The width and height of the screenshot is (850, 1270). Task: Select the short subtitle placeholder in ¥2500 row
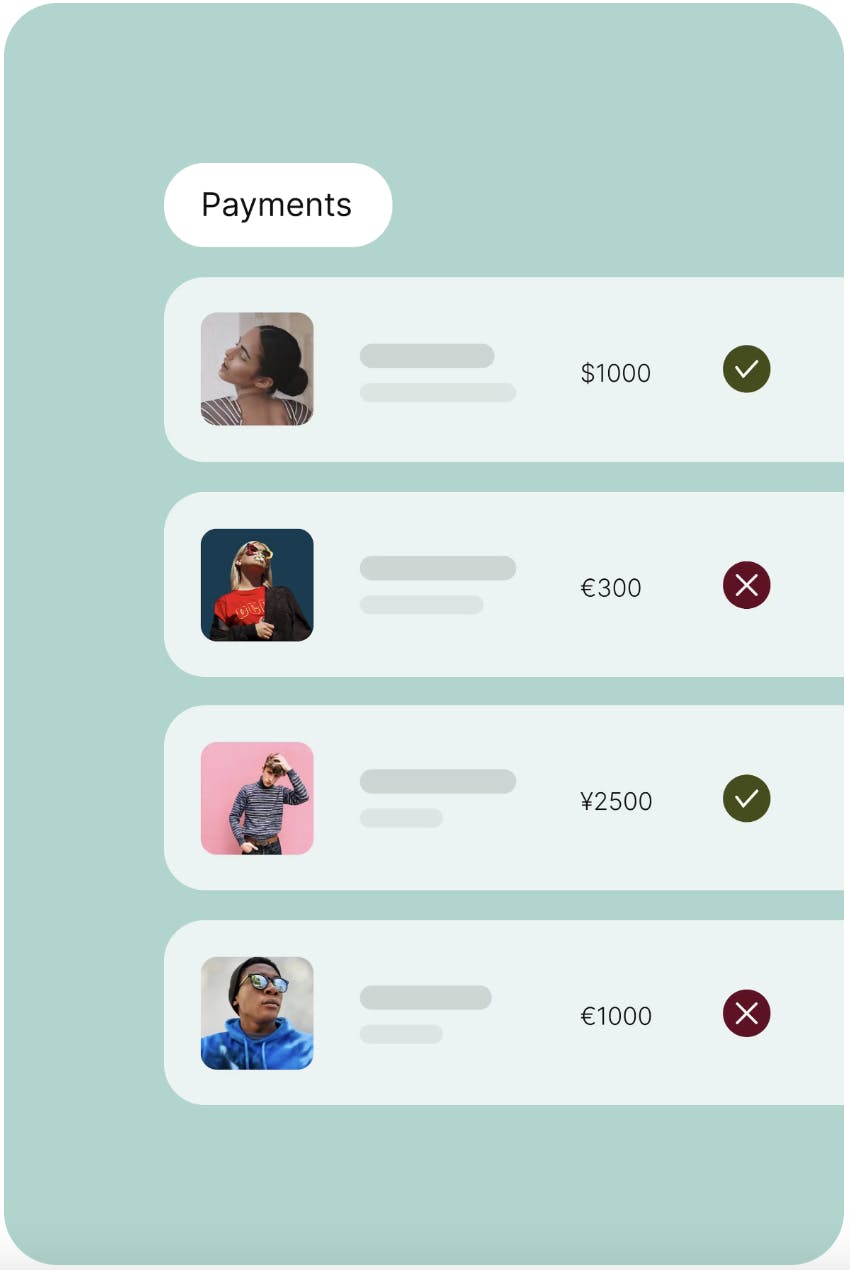401,818
